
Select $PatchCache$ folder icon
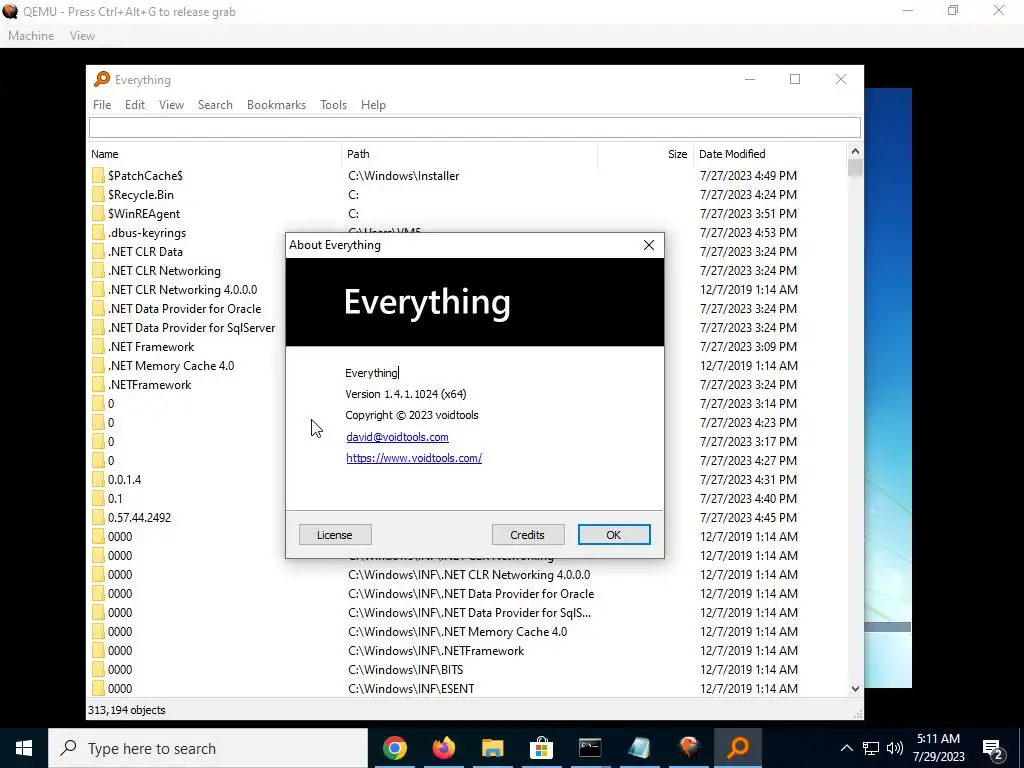click(98, 176)
